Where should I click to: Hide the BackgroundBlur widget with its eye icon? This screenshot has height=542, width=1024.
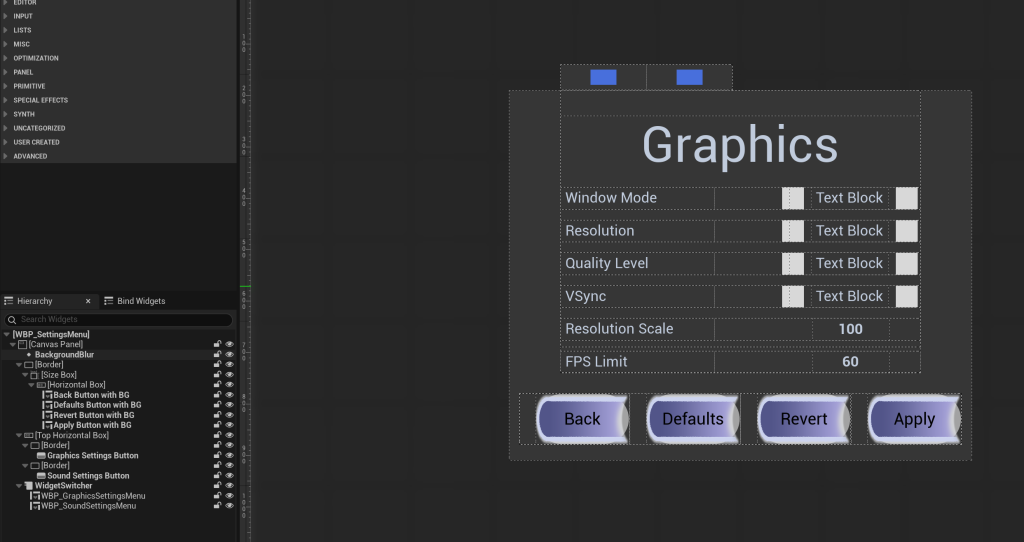229,355
